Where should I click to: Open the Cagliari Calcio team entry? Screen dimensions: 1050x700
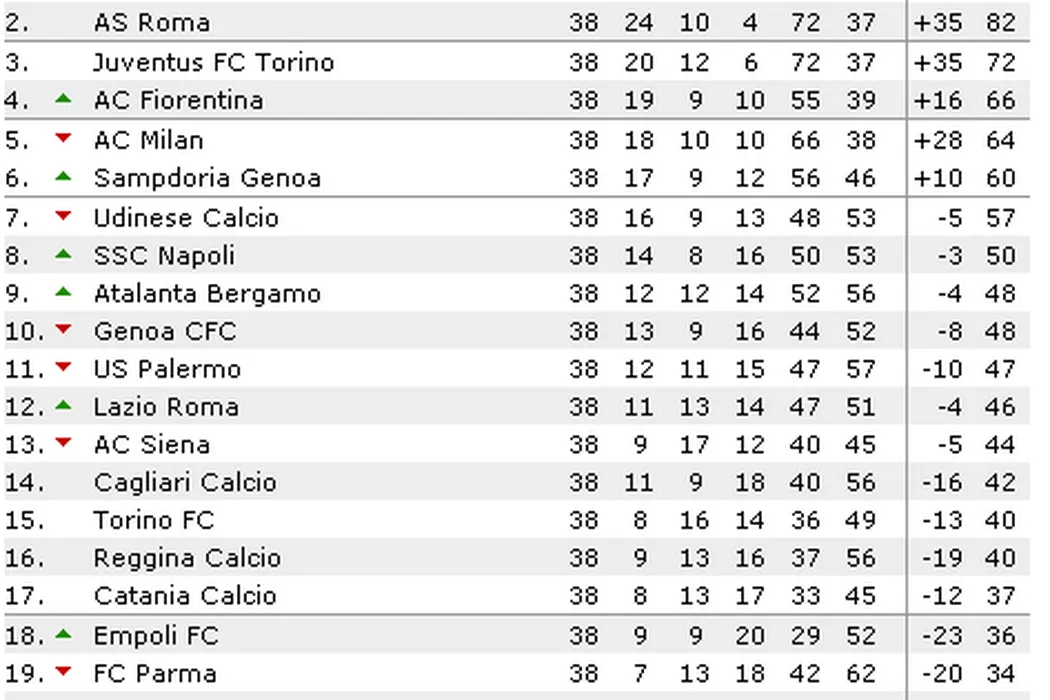point(185,483)
